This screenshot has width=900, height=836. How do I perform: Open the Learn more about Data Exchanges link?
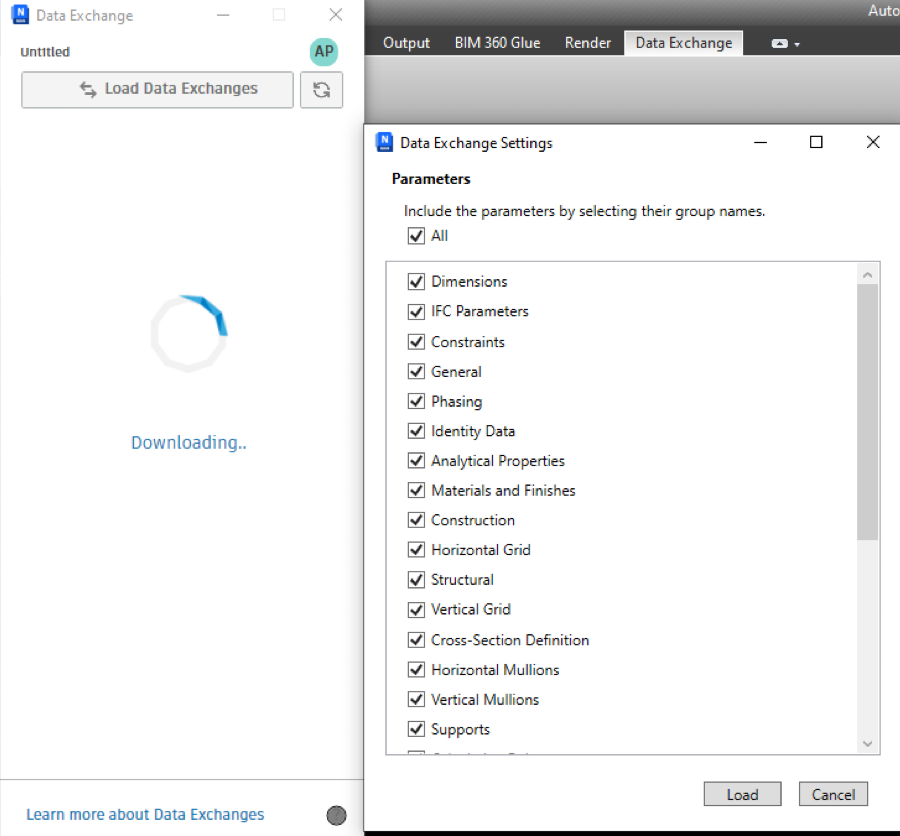tap(145, 814)
